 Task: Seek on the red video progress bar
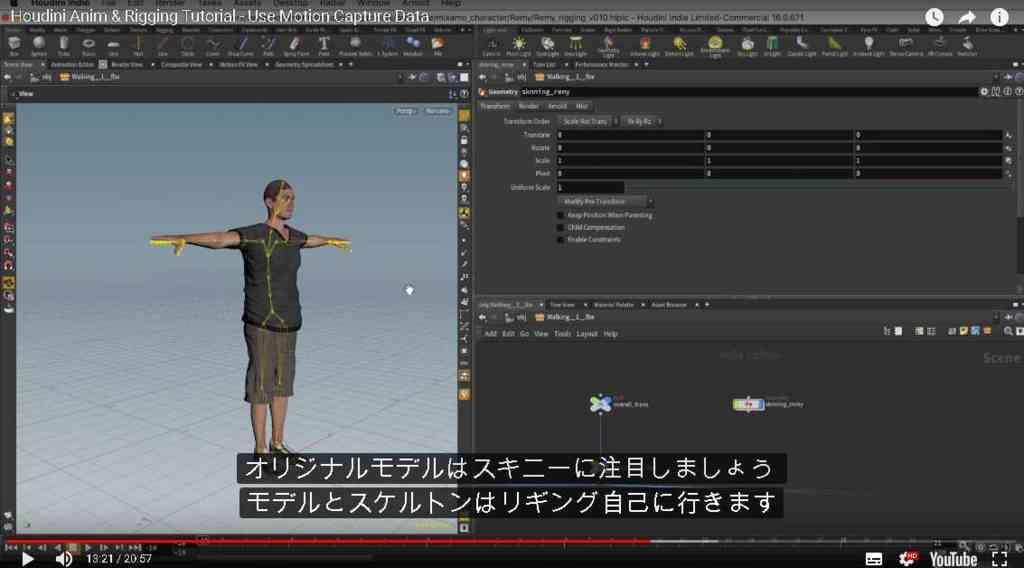click(x=327, y=541)
